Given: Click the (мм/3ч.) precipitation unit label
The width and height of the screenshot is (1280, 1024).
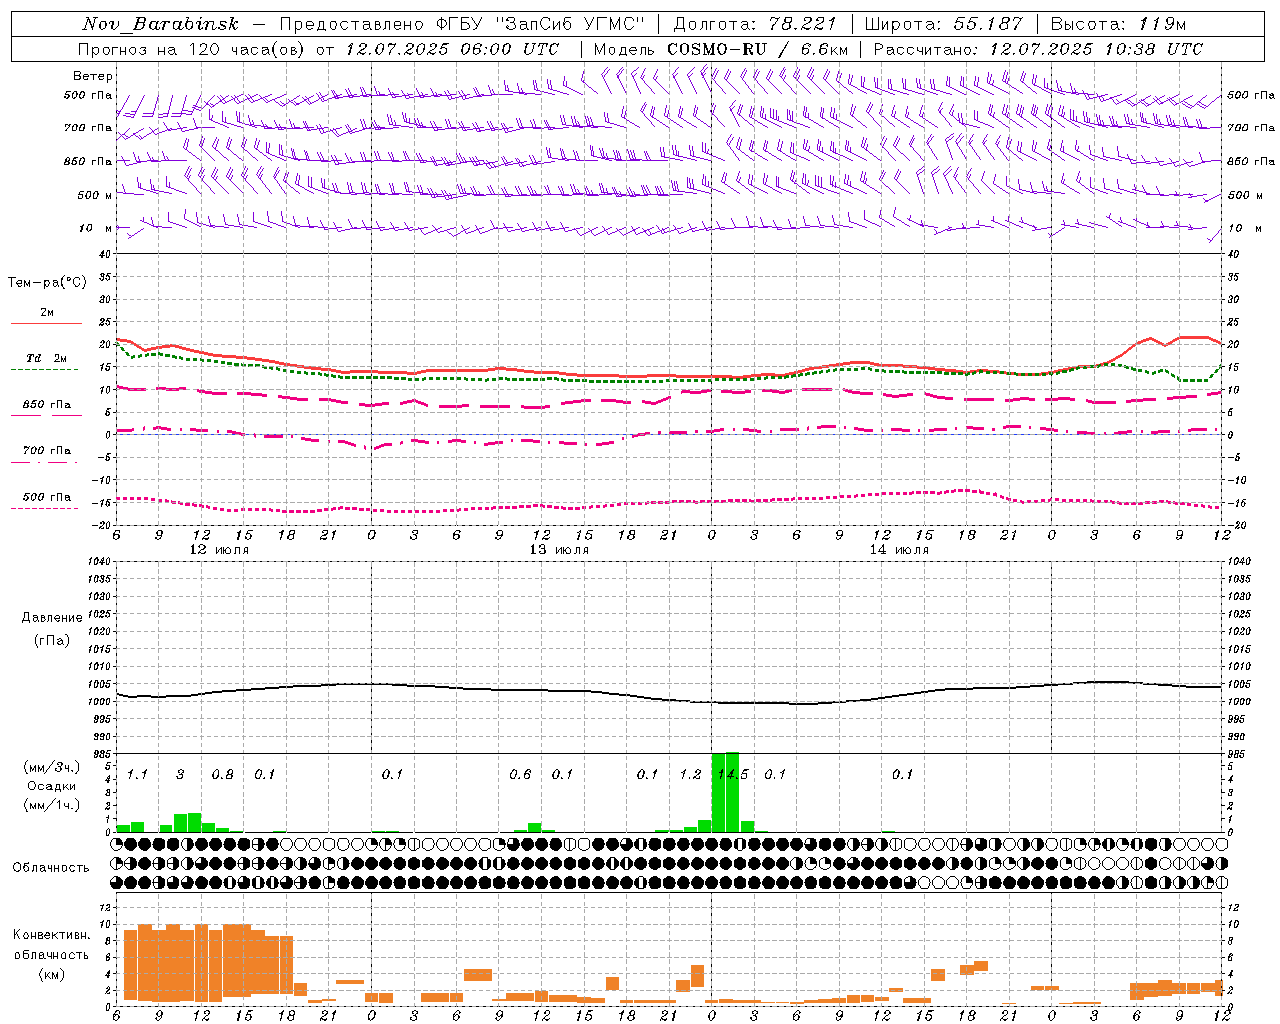Looking at the screenshot, I should (52, 767).
